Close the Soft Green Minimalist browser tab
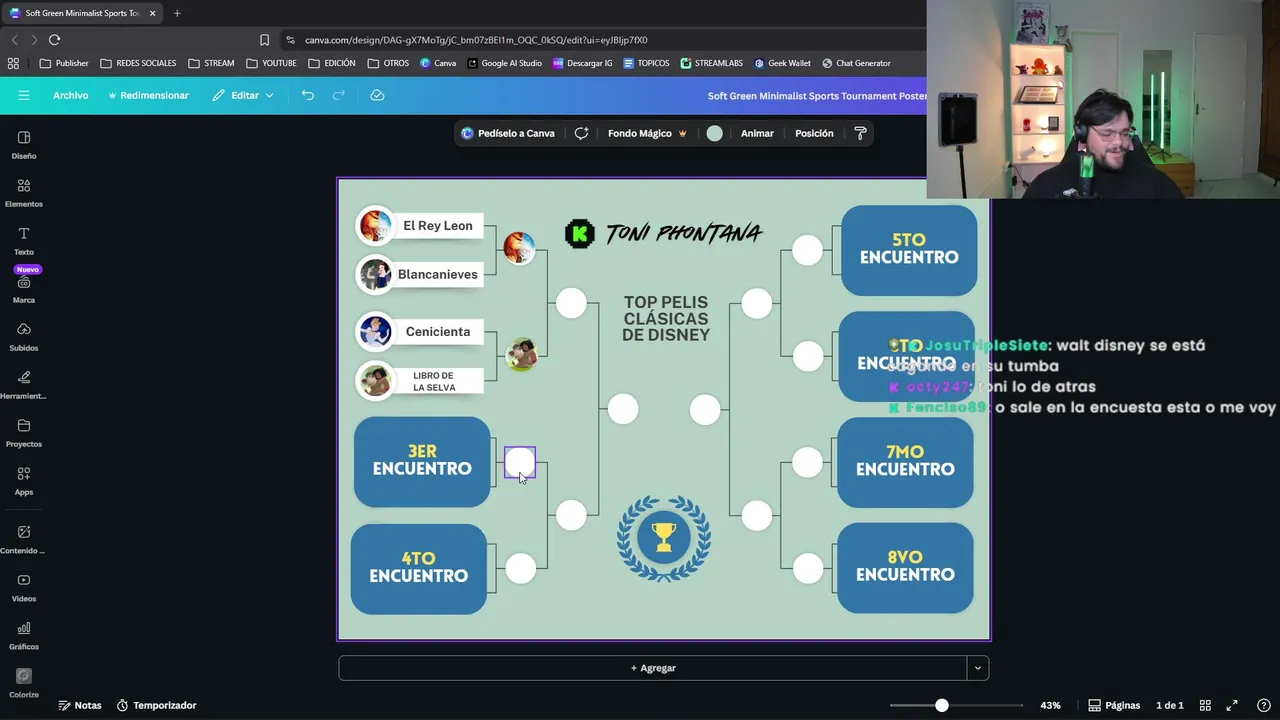The width and height of the screenshot is (1280, 720). (x=153, y=13)
